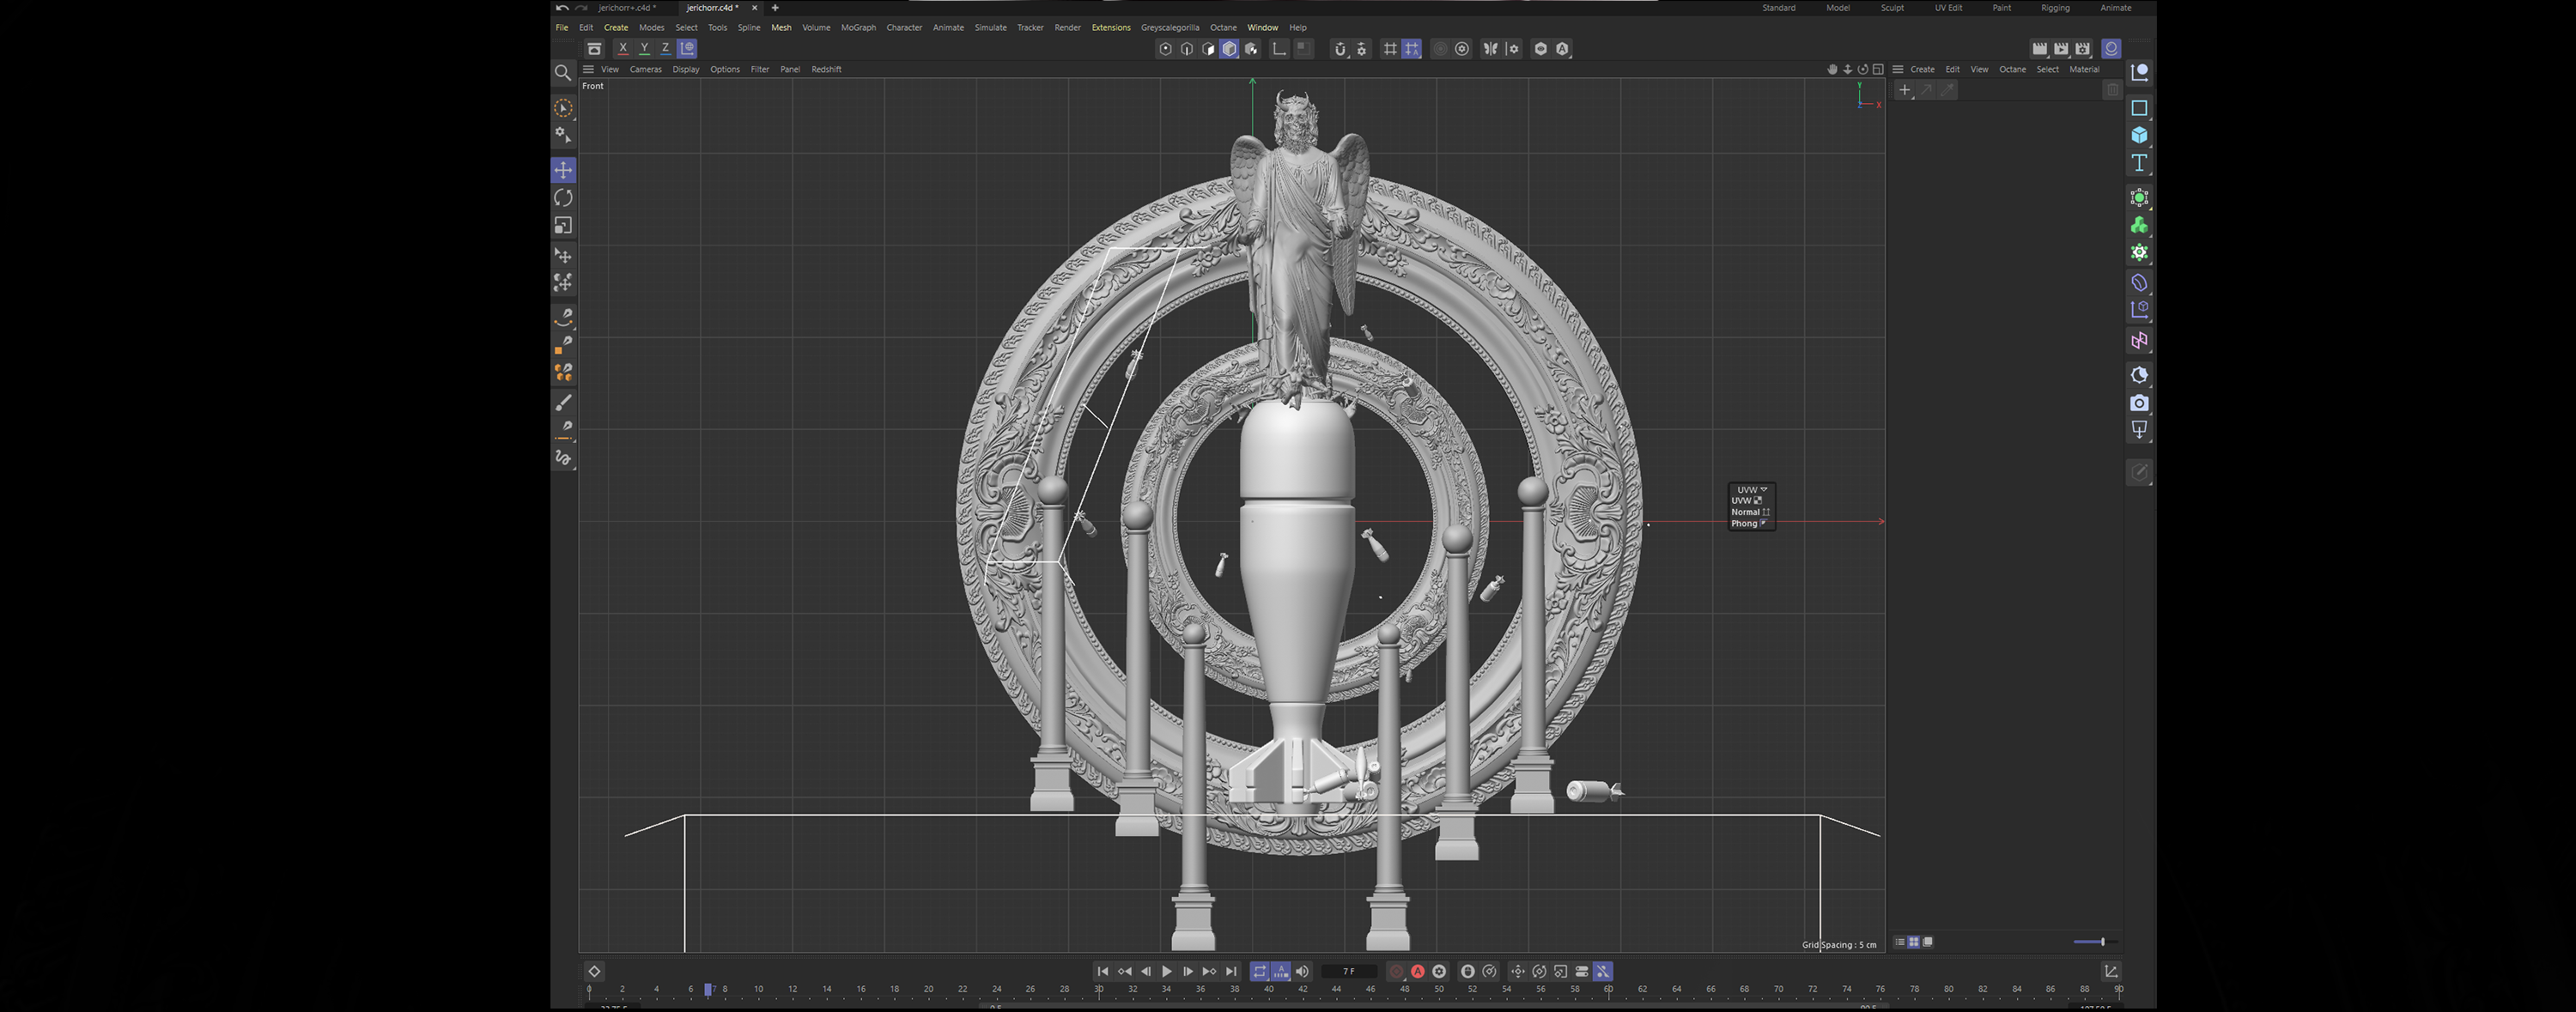Image resolution: width=2576 pixels, height=1012 pixels.
Task: Open the MoGraph menu
Action: [x=857, y=27]
